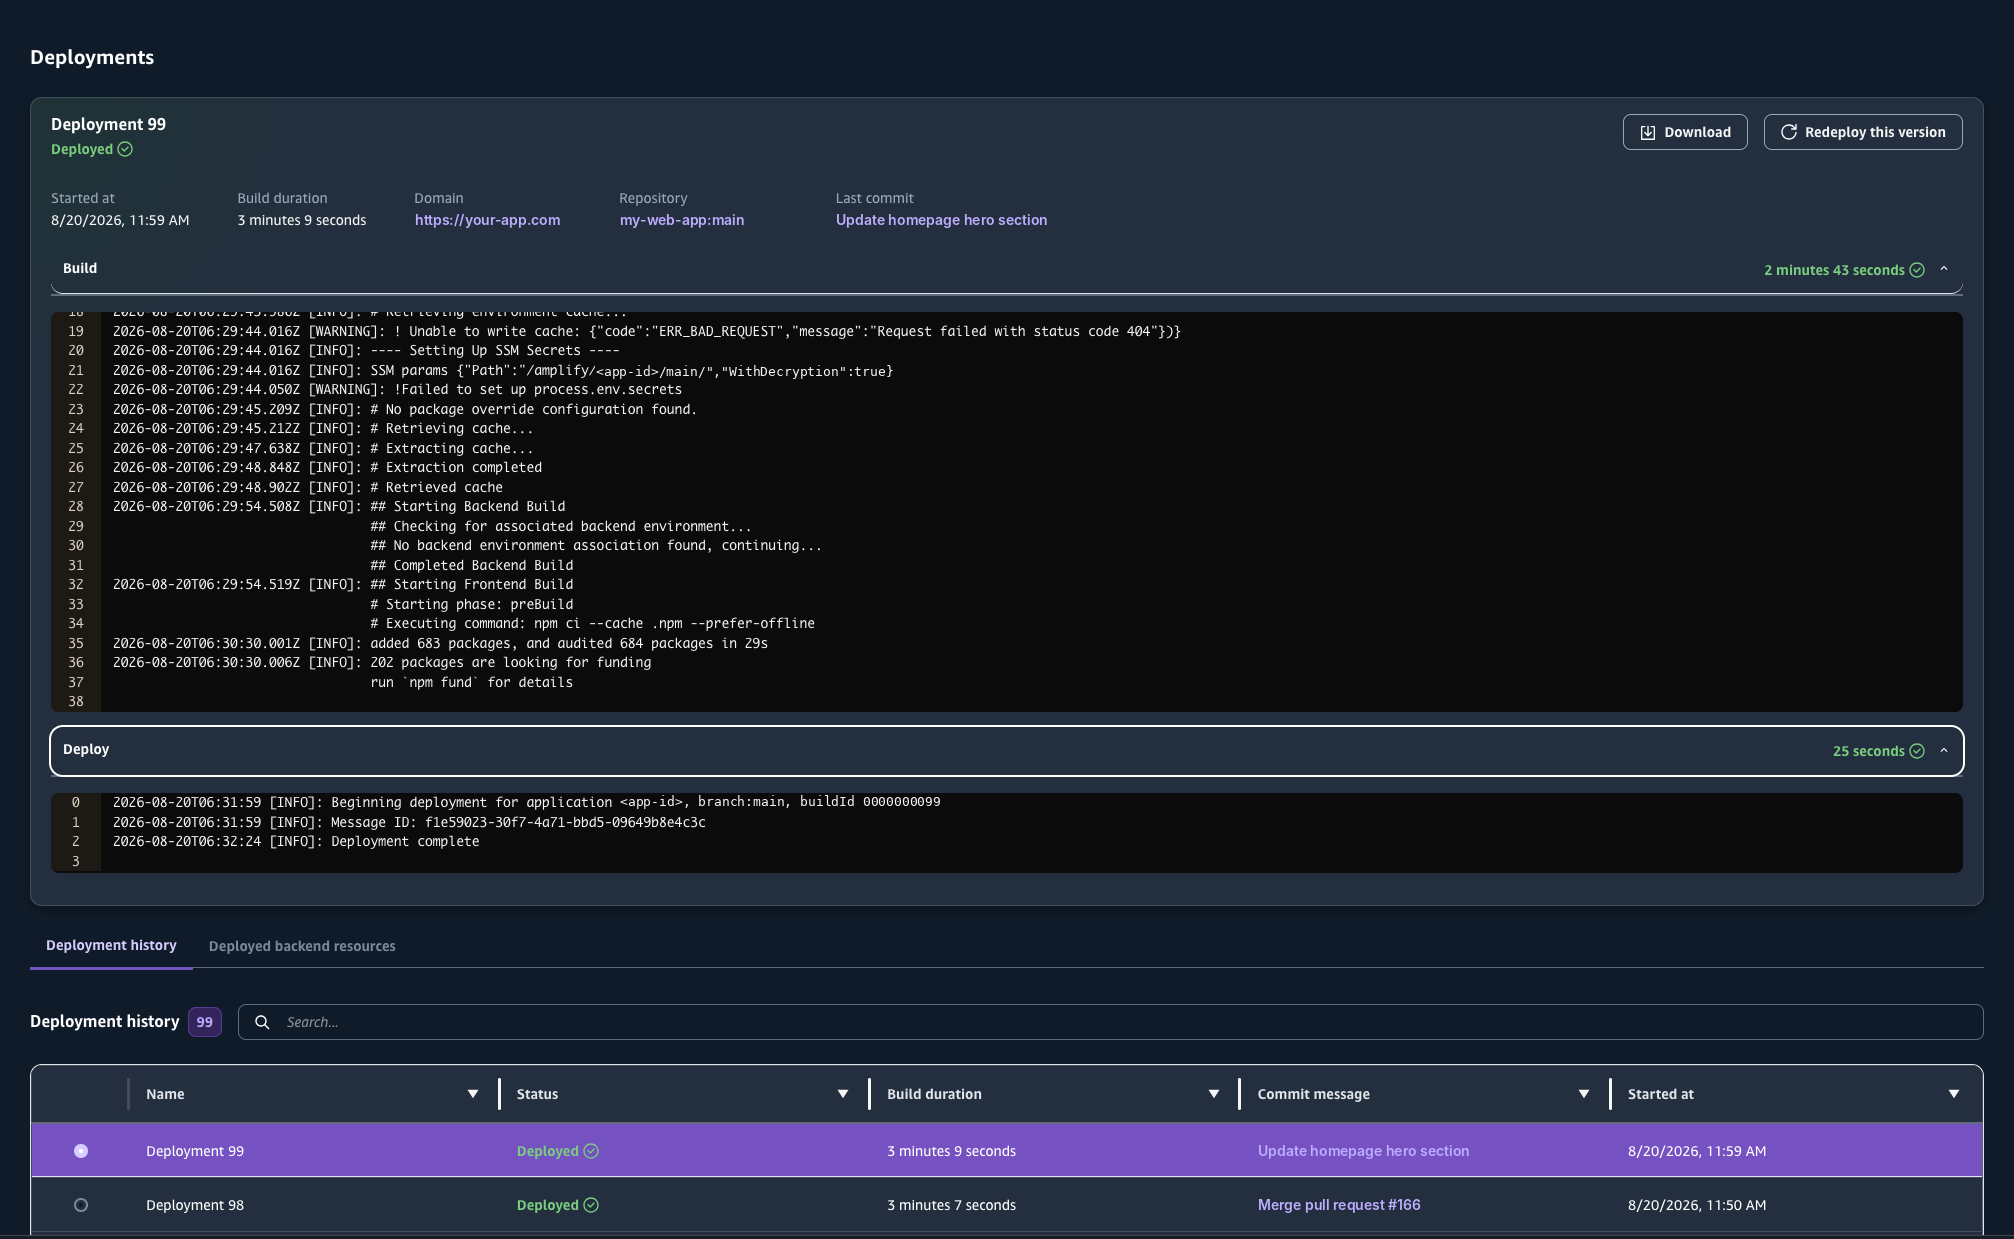Click the Build success checkmark icon
Screen dimensions: 2014x1239
click(1917, 270)
